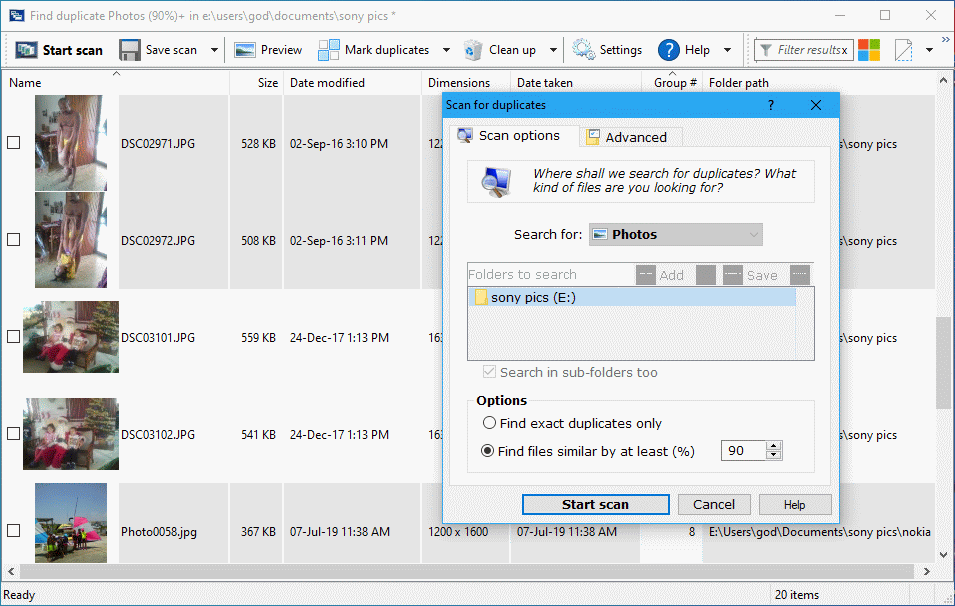This screenshot has width=955, height=606.
Task: Click the blue Help question mark icon
Action: pos(669,50)
